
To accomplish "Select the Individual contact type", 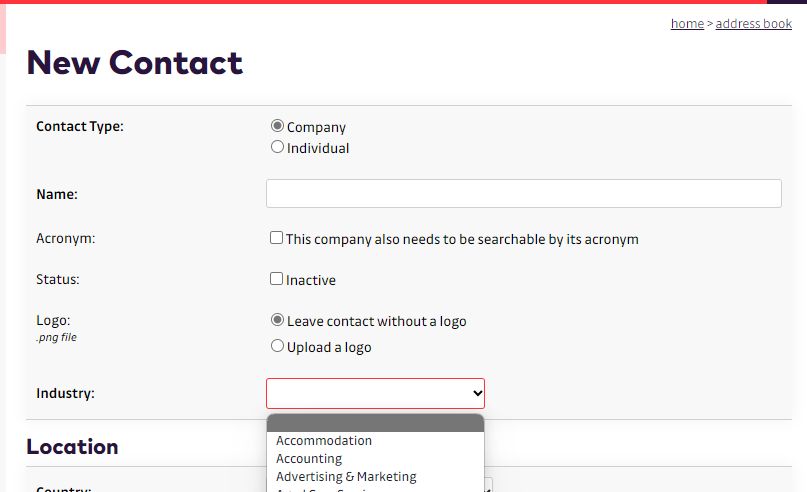I will coord(277,148).
